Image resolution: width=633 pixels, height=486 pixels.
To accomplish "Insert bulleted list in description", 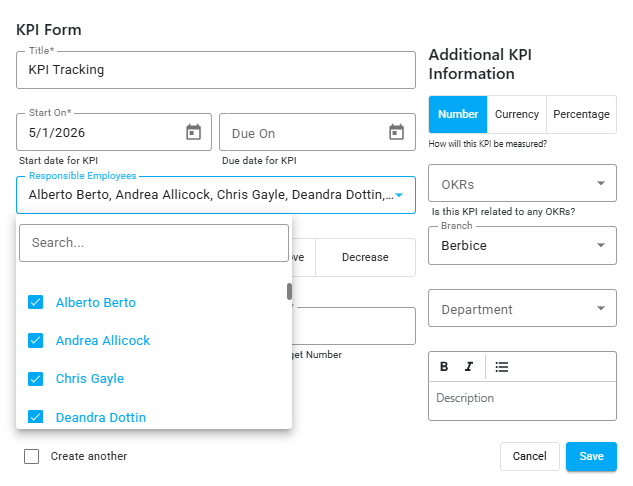I will pos(501,367).
